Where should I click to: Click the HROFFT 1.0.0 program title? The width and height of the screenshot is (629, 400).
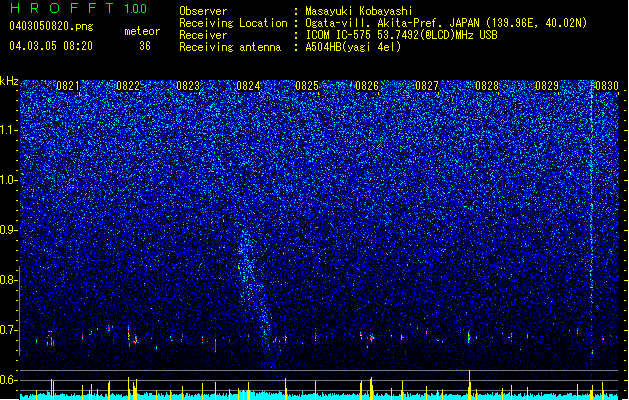tap(79, 8)
